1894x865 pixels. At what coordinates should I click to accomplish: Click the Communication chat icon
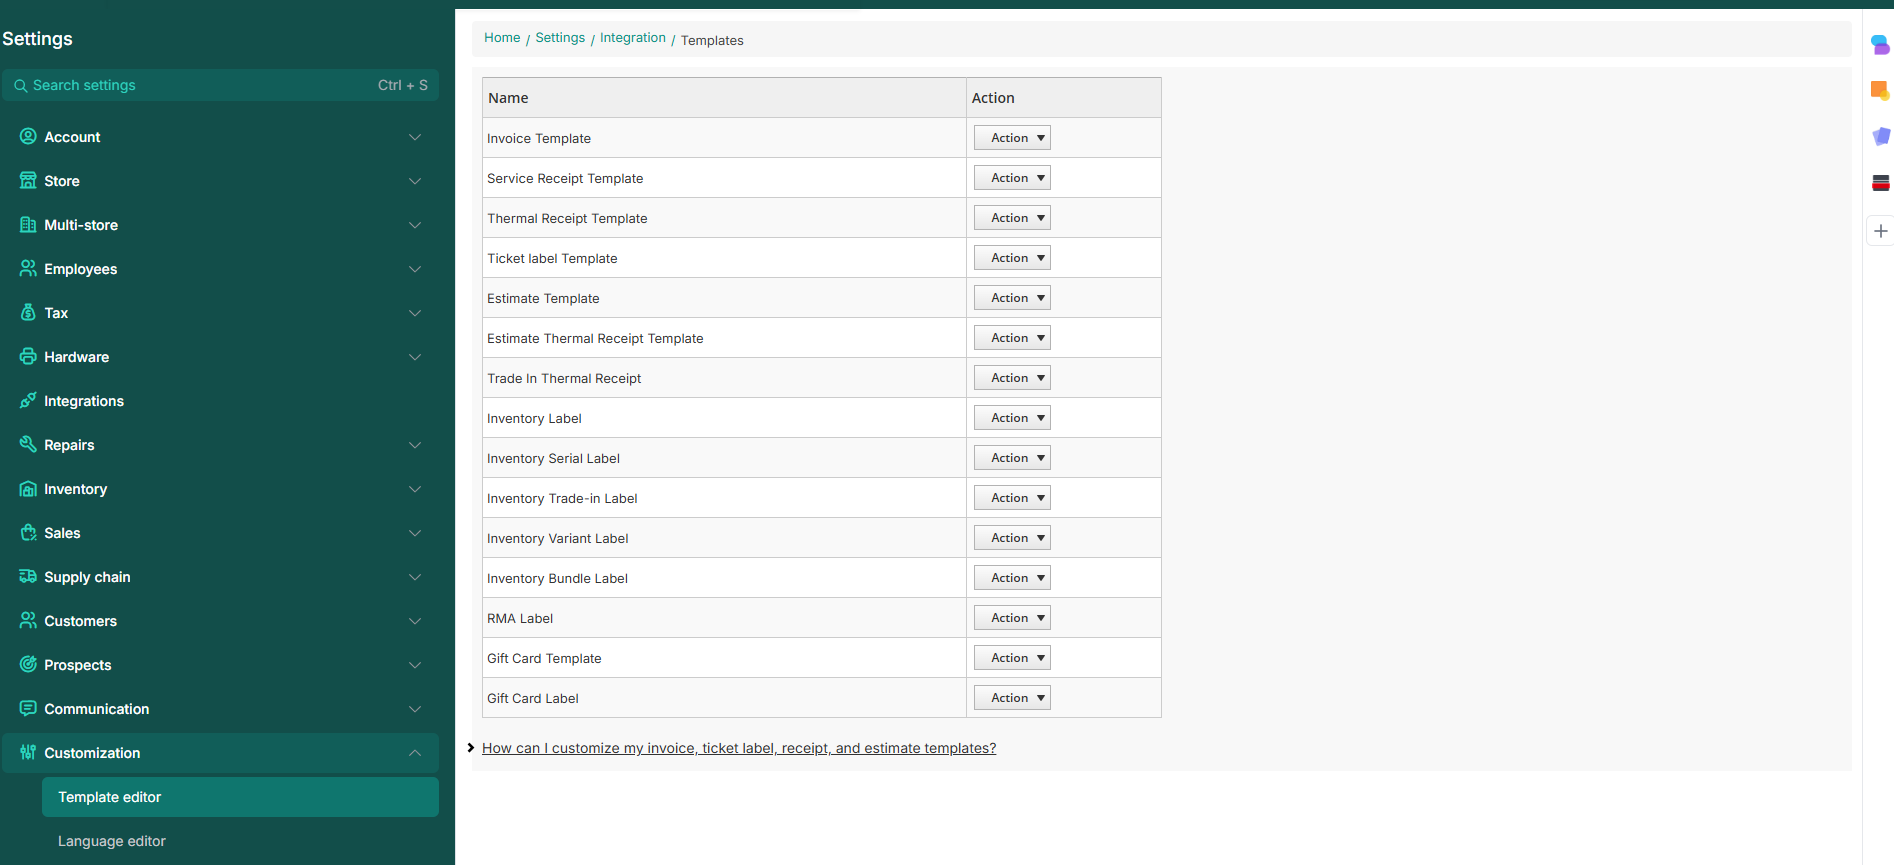28,708
